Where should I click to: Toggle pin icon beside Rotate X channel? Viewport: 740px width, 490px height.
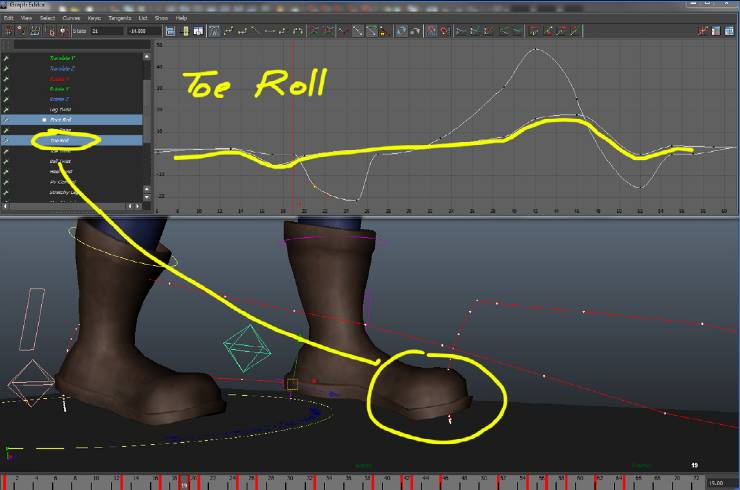pyautogui.click(x=6, y=78)
